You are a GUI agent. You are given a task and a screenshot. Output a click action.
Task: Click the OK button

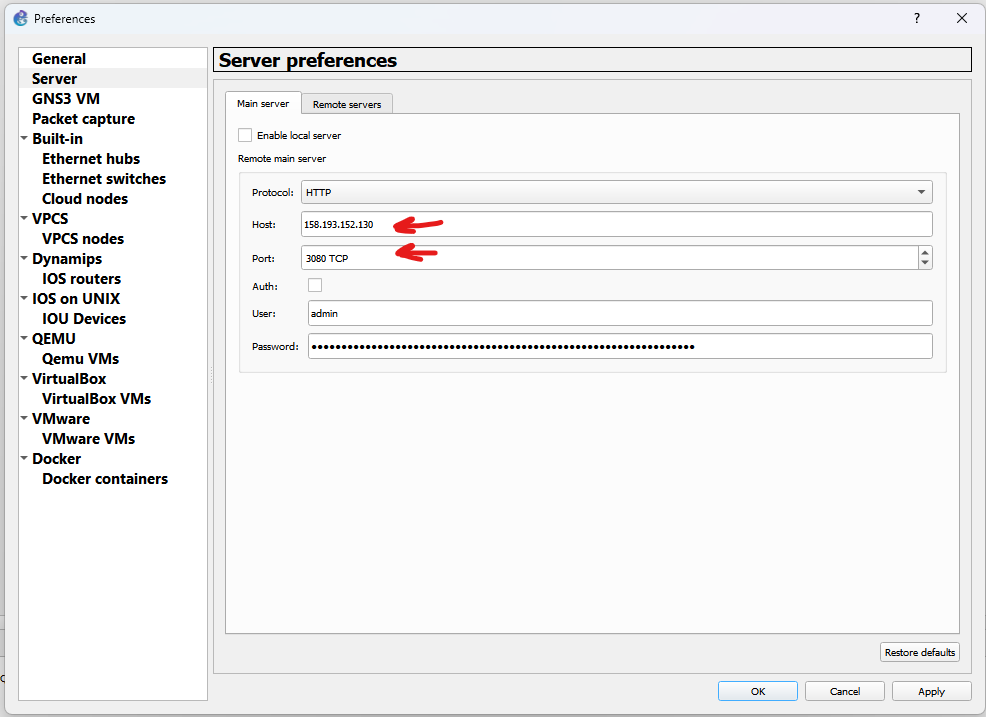(758, 691)
